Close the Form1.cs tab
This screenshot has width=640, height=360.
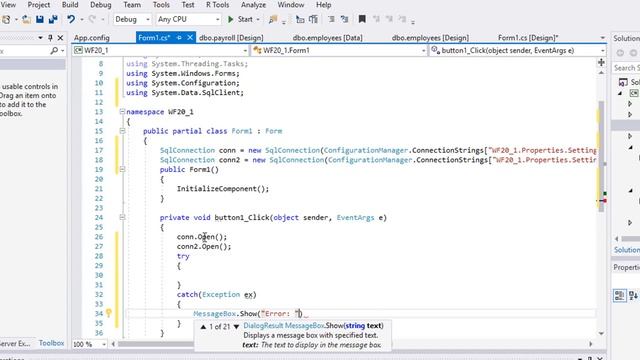pos(190,38)
